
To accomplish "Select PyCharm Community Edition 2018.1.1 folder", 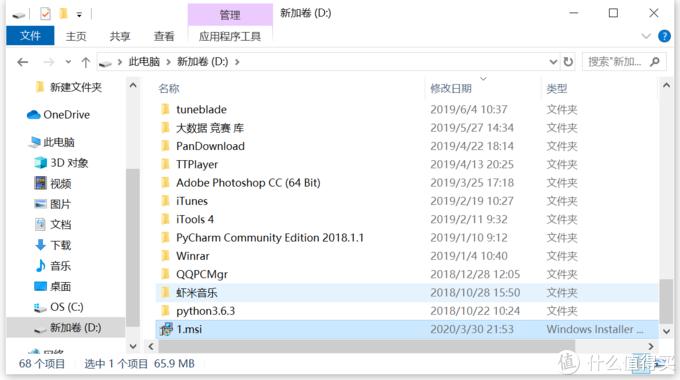I will coord(270,238).
